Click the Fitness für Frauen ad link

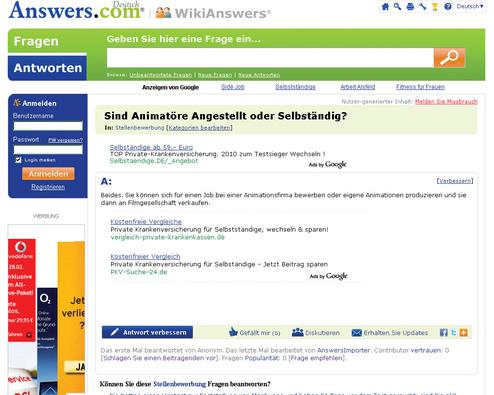[420, 87]
